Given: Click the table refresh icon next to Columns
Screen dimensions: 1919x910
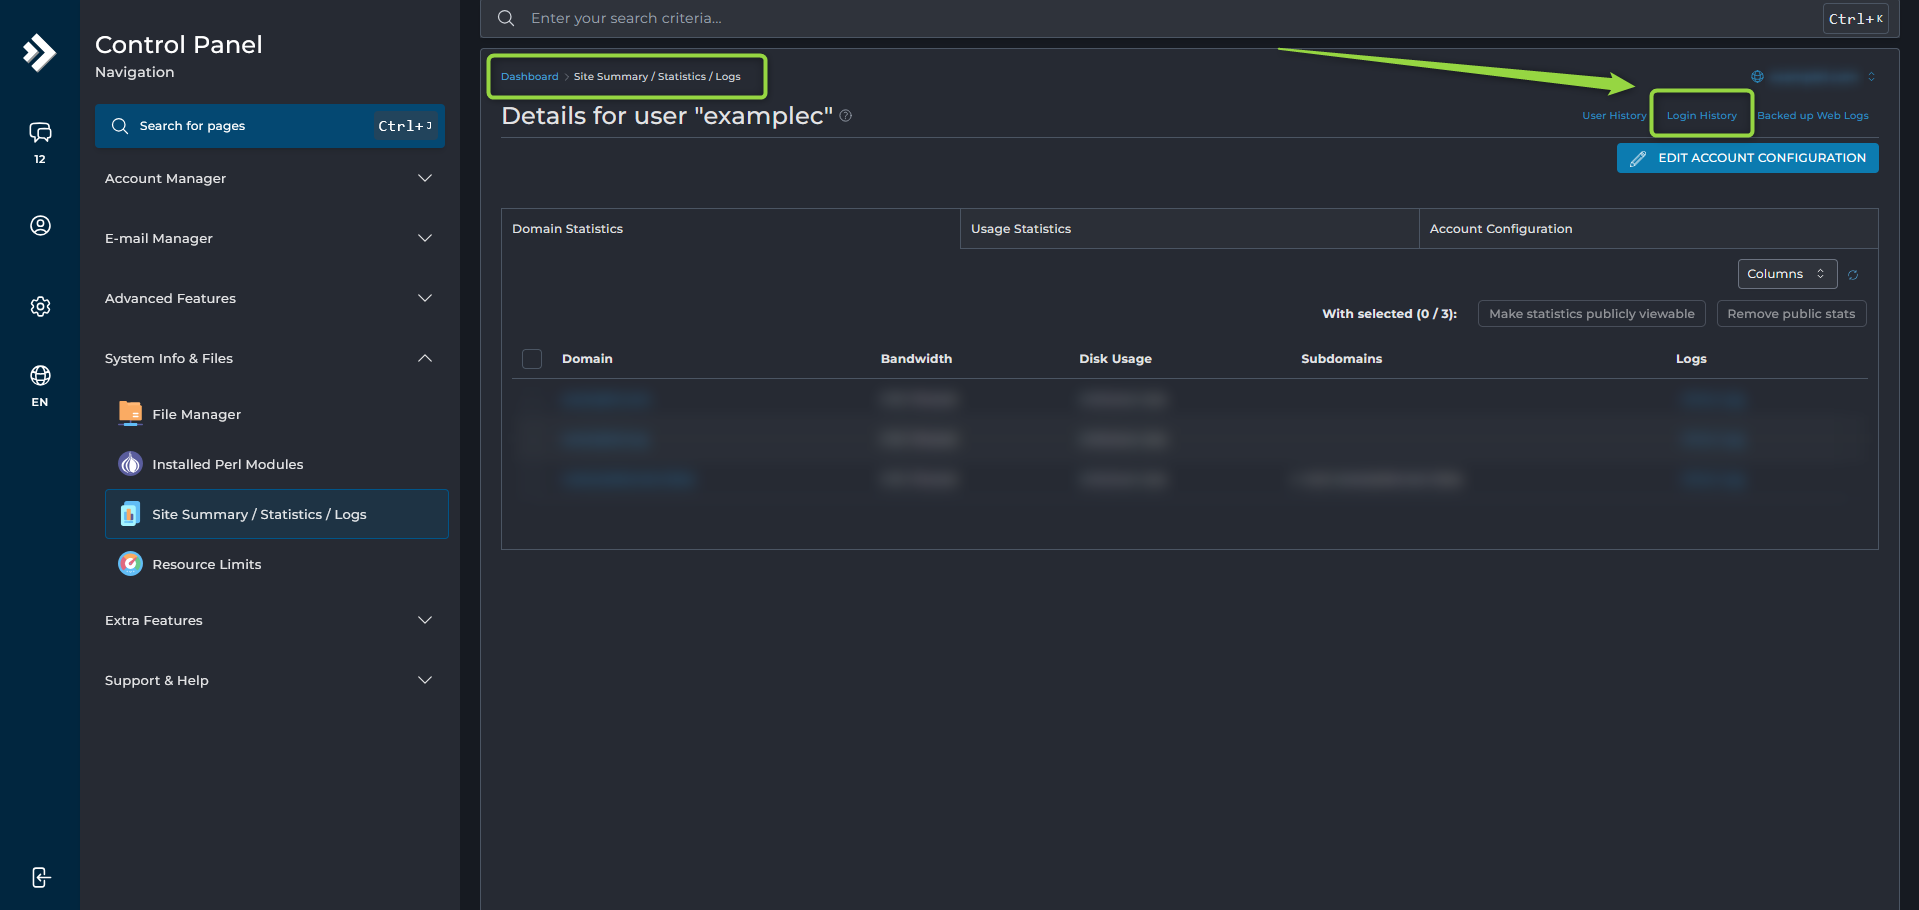Looking at the screenshot, I should (1853, 275).
